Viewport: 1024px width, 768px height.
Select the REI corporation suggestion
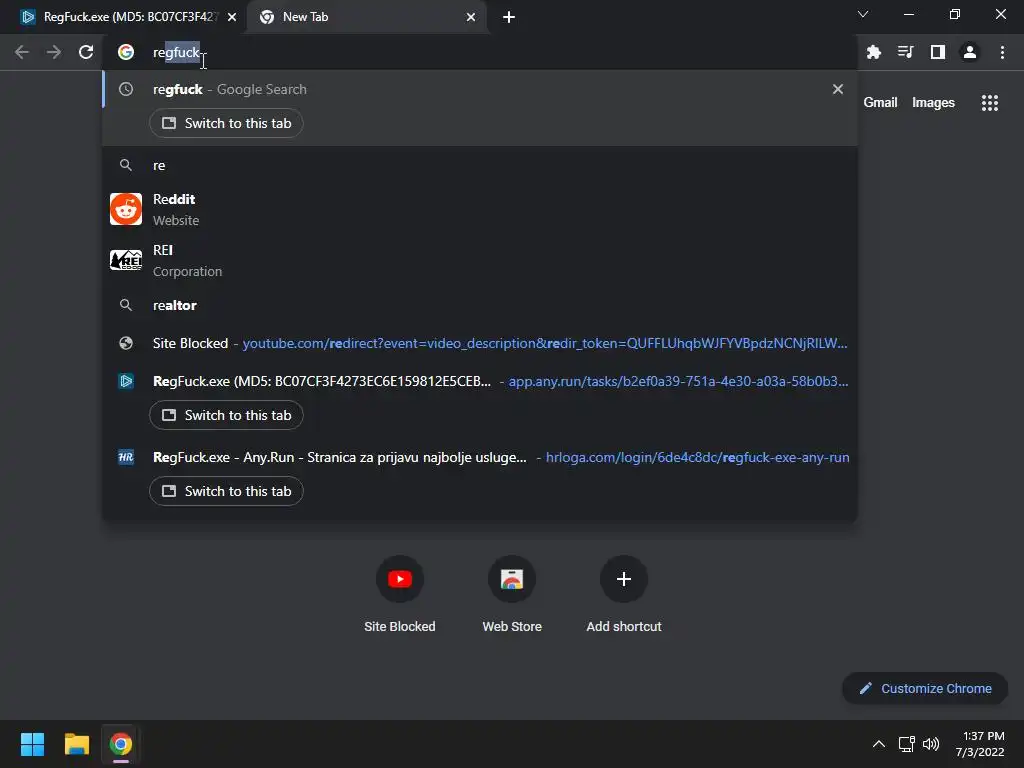tap(479, 260)
